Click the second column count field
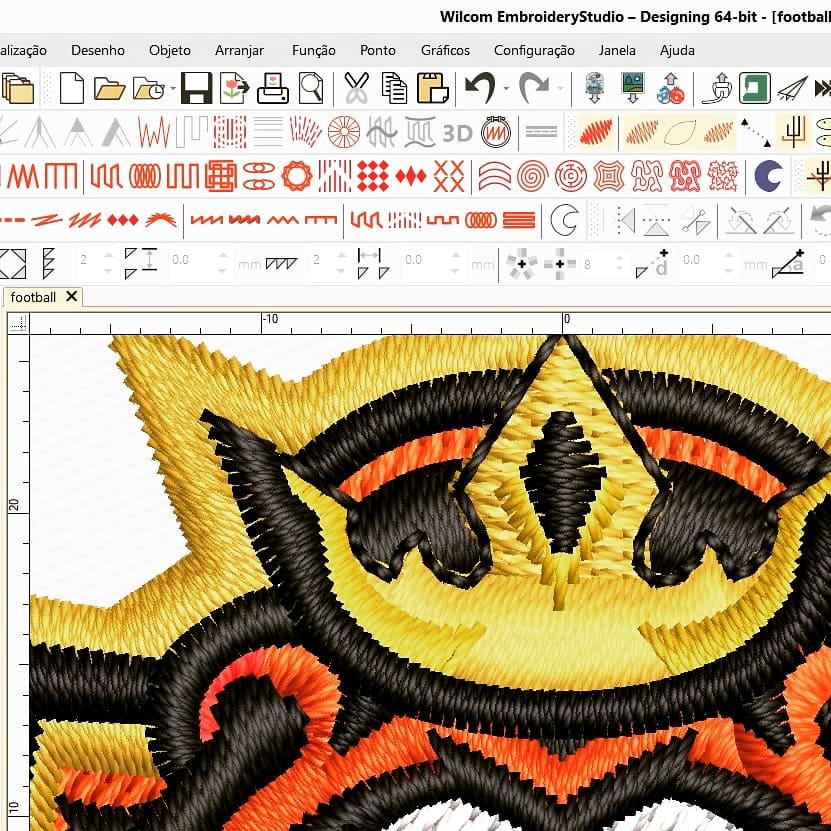This screenshot has height=831, width=831. tap(322, 260)
